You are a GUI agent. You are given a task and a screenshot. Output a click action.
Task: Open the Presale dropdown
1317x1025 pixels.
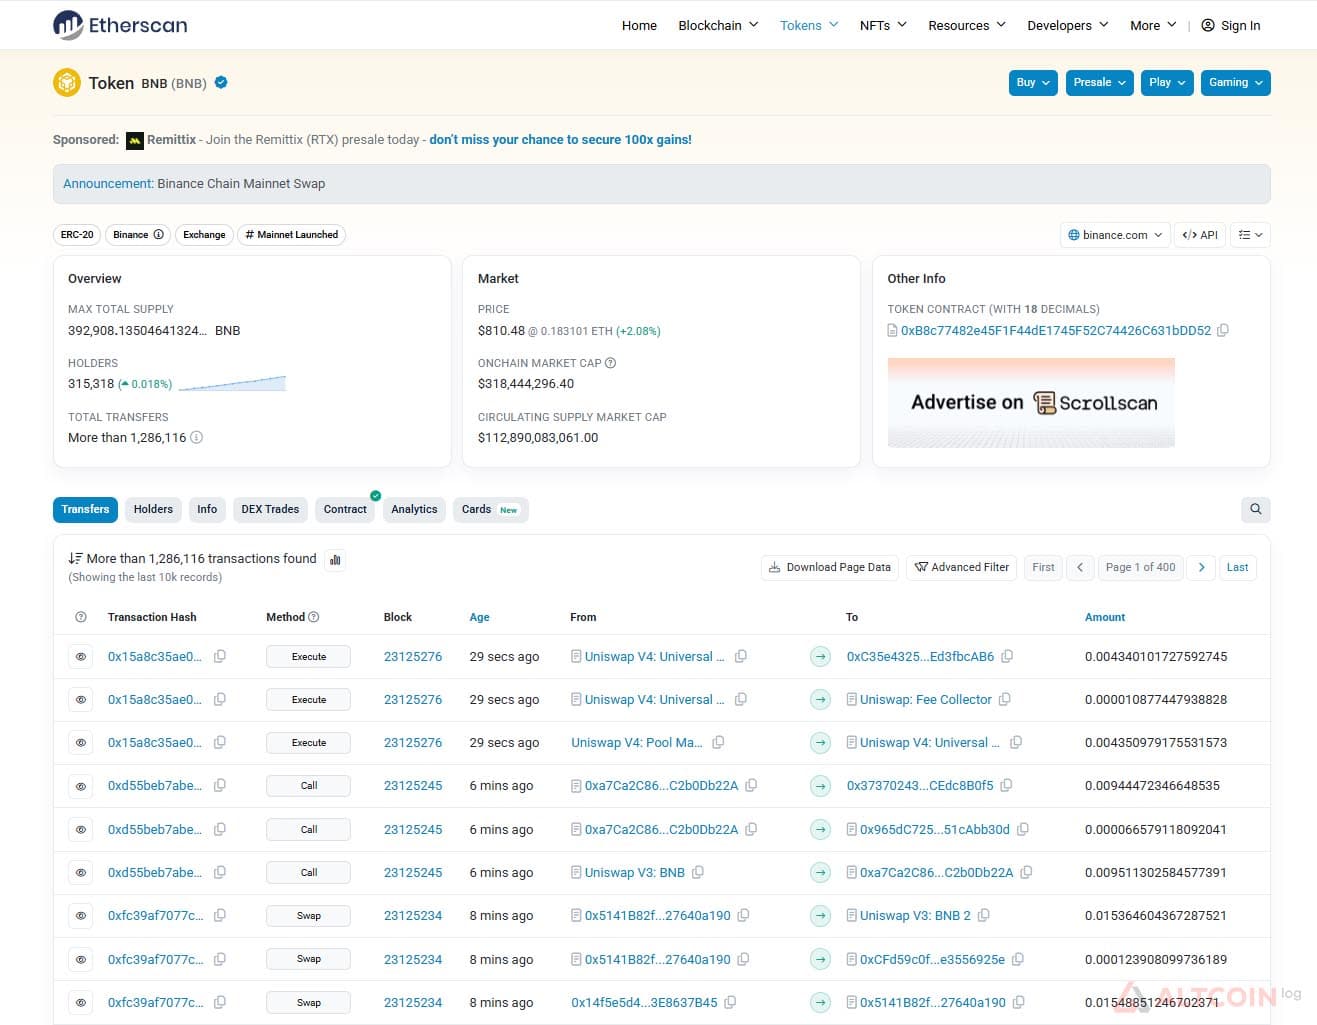click(1100, 82)
